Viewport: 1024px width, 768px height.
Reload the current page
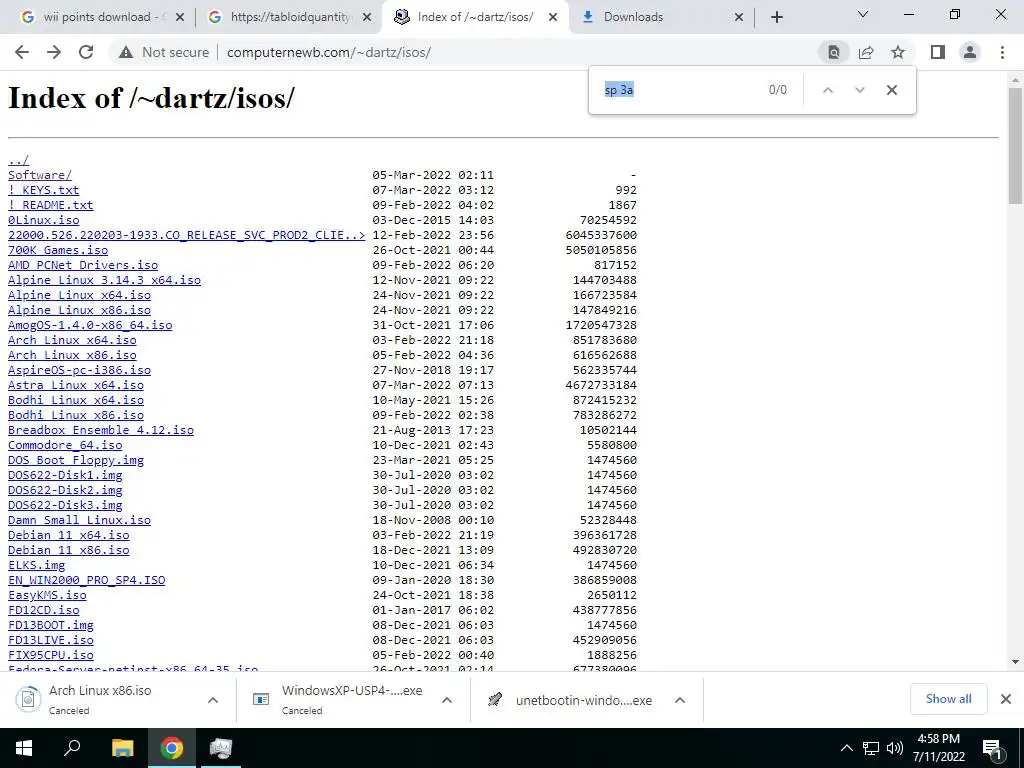(x=86, y=52)
